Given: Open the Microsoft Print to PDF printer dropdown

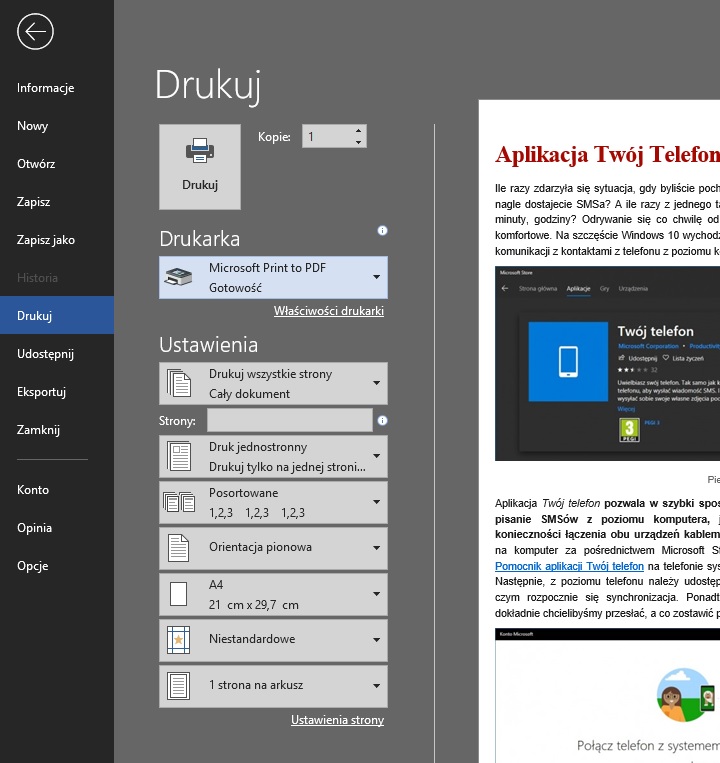Looking at the screenshot, I should click(376, 277).
